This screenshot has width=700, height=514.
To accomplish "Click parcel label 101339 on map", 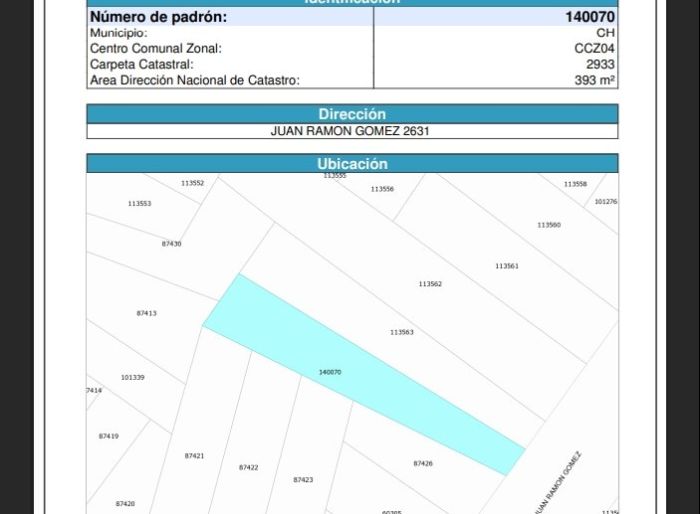I will pyautogui.click(x=133, y=378).
